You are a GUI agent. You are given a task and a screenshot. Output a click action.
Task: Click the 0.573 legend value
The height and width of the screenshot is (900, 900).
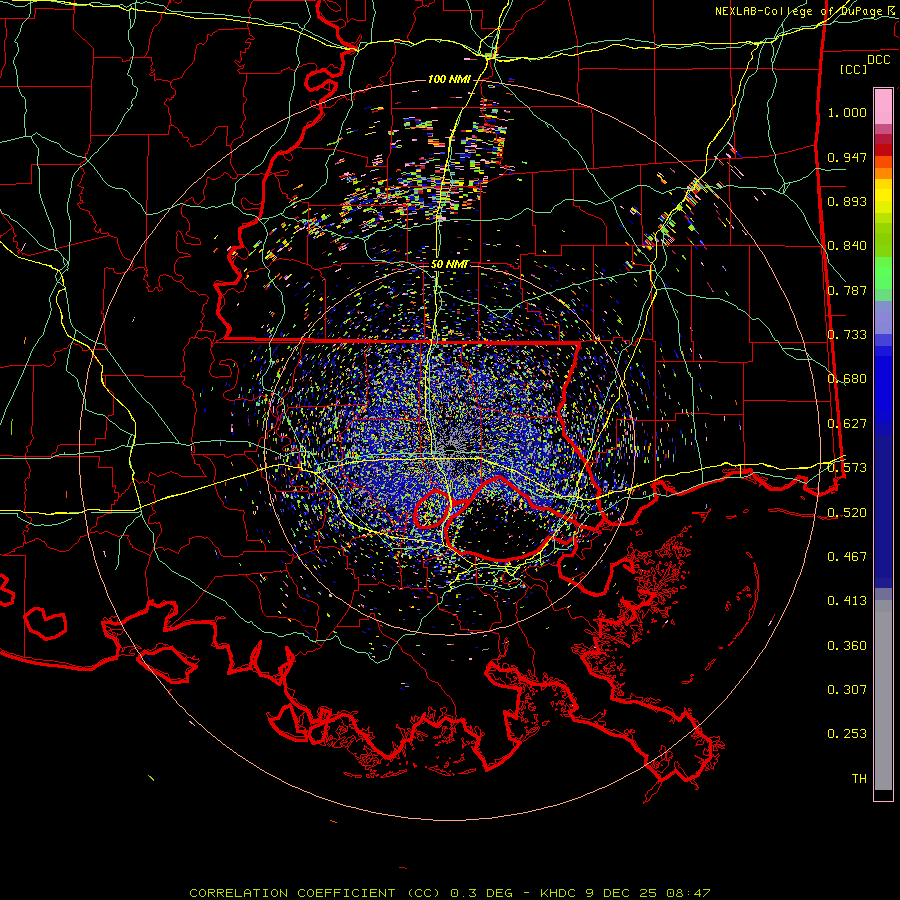(847, 468)
